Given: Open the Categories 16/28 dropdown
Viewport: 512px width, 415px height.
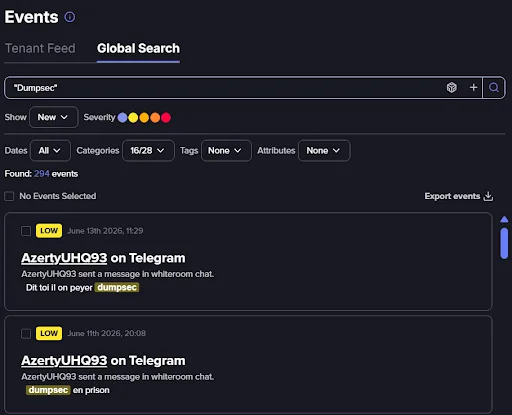Looking at the screenshot, I should (x=148, y=151).
